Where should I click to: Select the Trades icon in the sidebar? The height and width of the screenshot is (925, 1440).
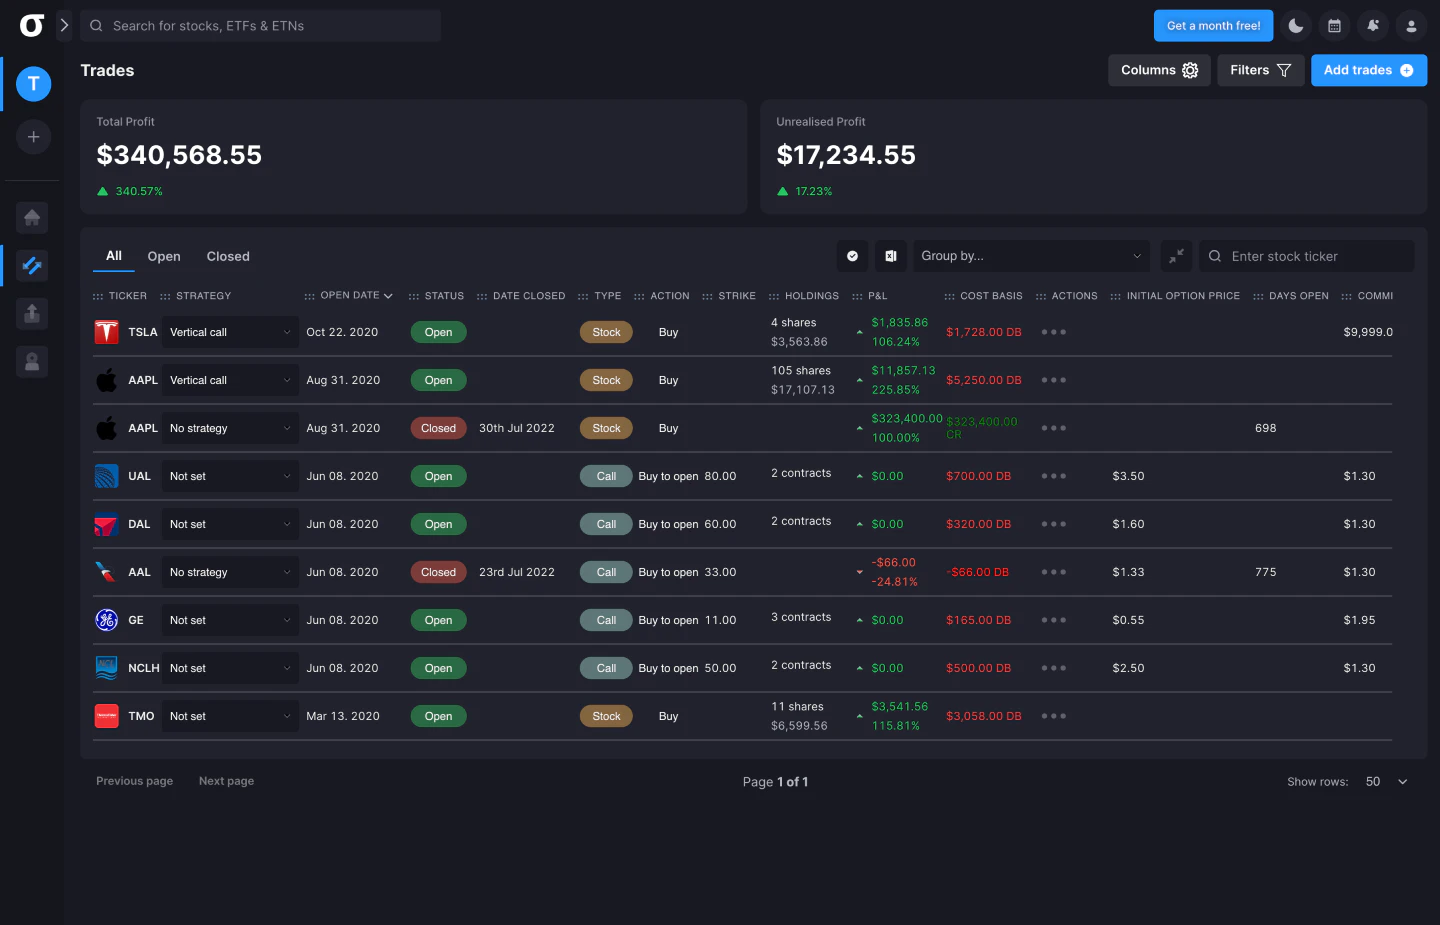tap(32, 265)
